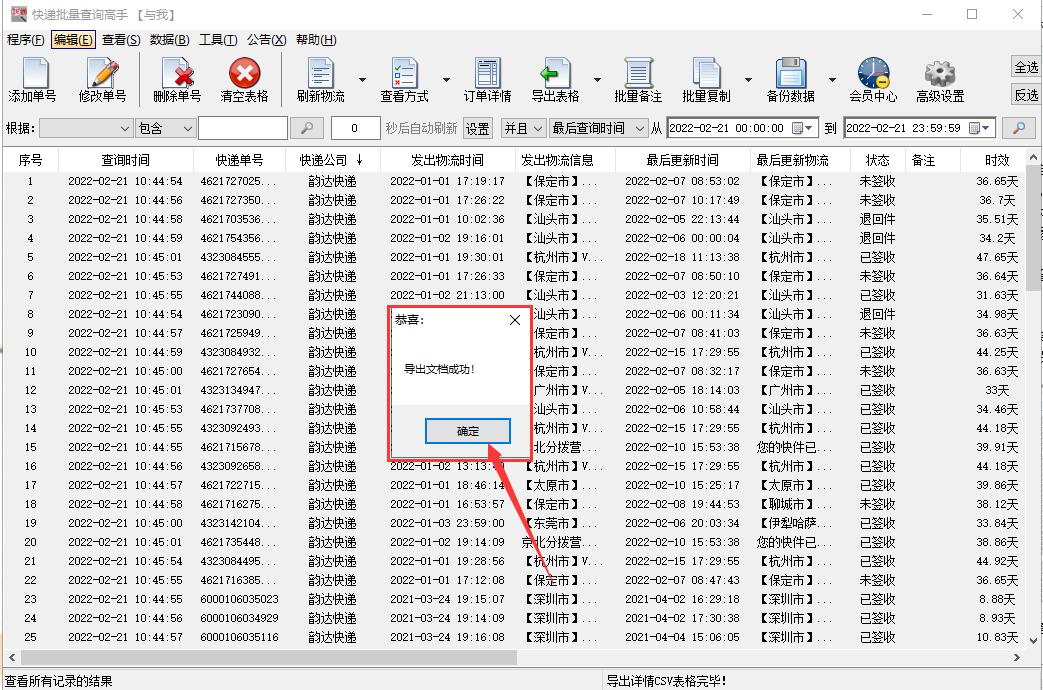Click the filter search key icon button
Viewport: 1043px width, 690px height.
(307, 128)
